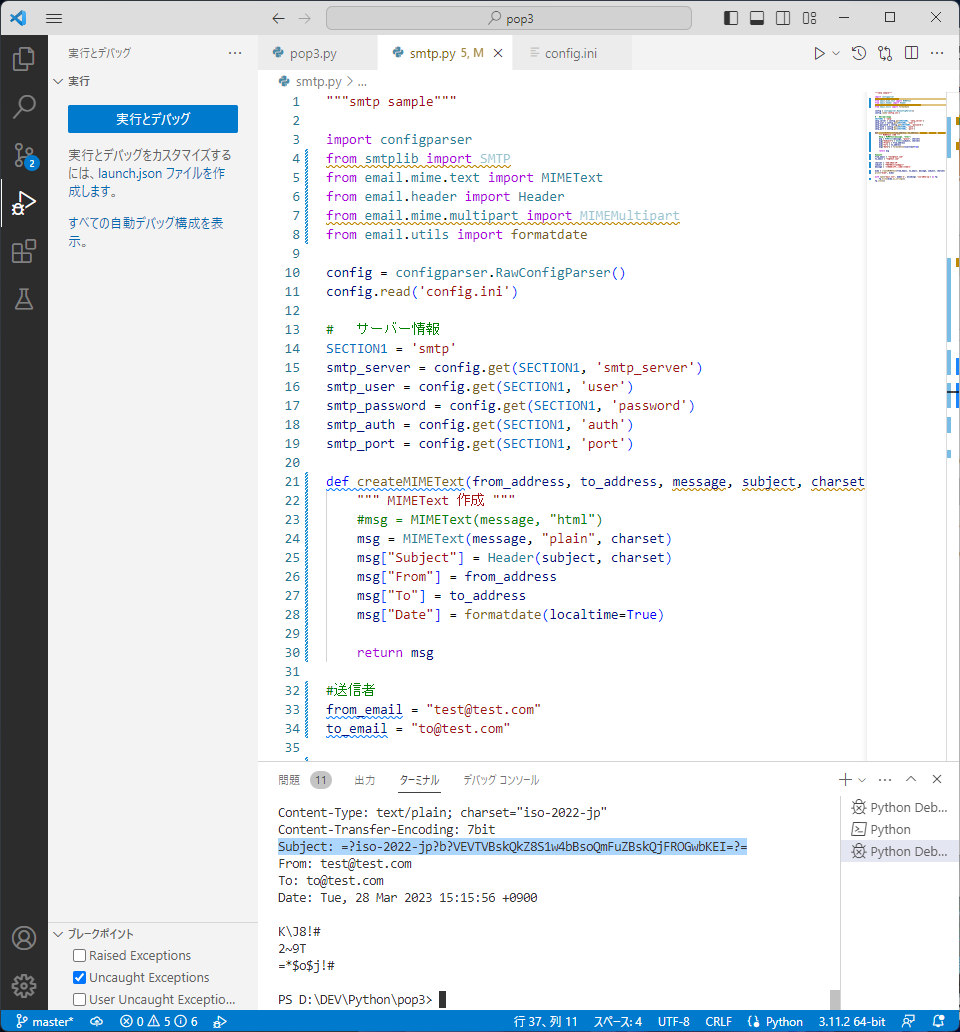Disable Uncaught Exceptions checkbox
960x1032 pixels.
[80, 977]
